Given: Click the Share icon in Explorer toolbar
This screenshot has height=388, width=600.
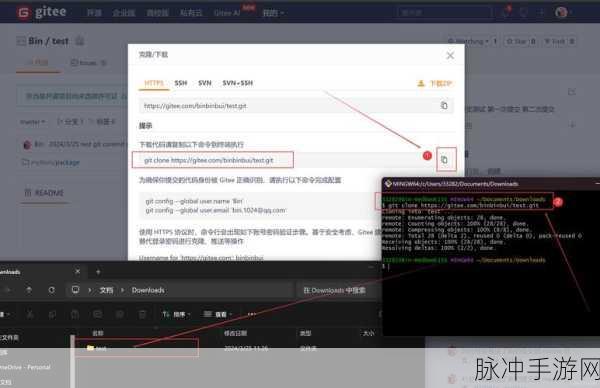Looking at the screenshot, I should (120, 314).
